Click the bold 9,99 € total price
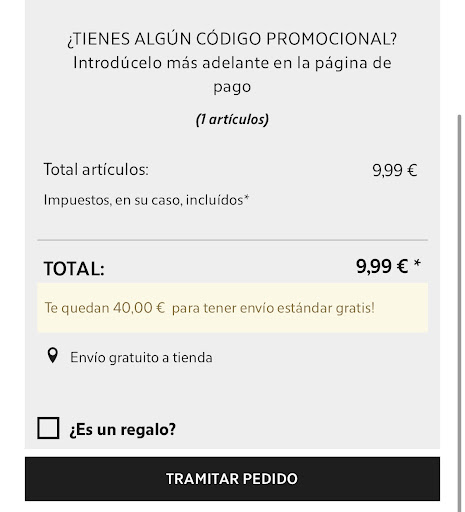Image resolution: width=465 pixels, height=512 pixels. coord(382,266)
